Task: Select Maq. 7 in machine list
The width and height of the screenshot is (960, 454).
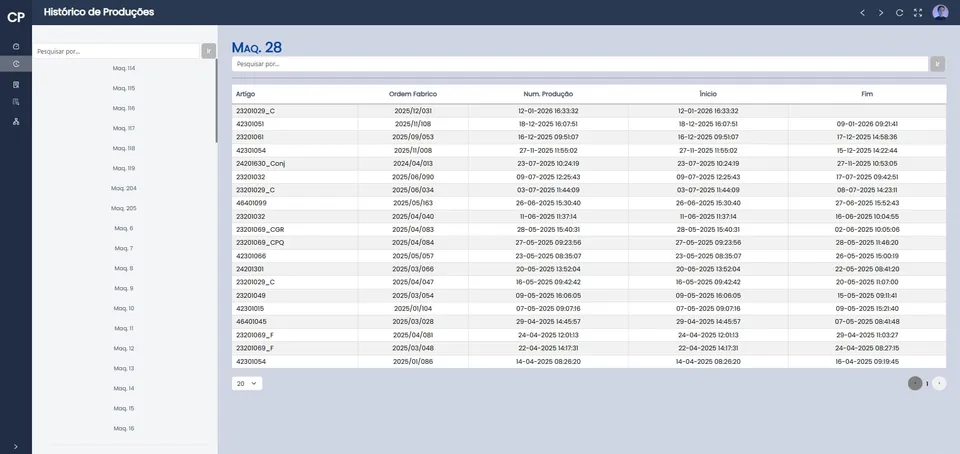Action: click(x=124, y=248)
